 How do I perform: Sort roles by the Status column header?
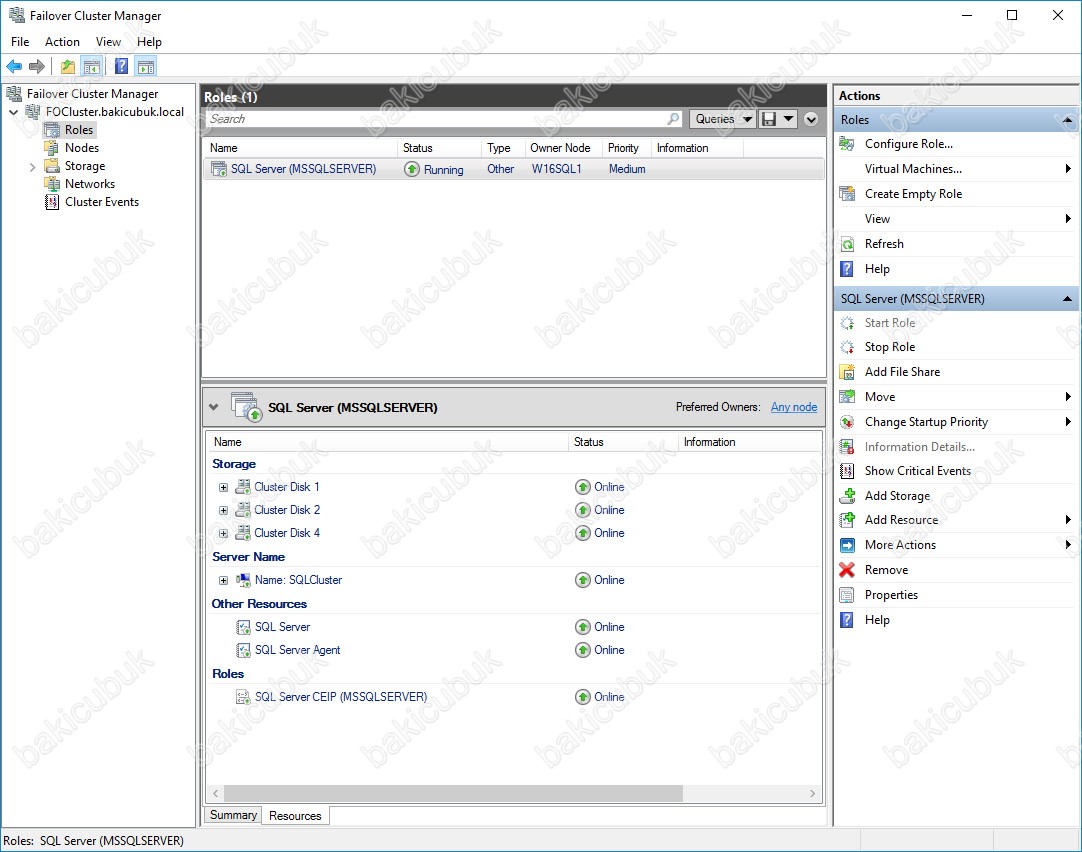439,148
